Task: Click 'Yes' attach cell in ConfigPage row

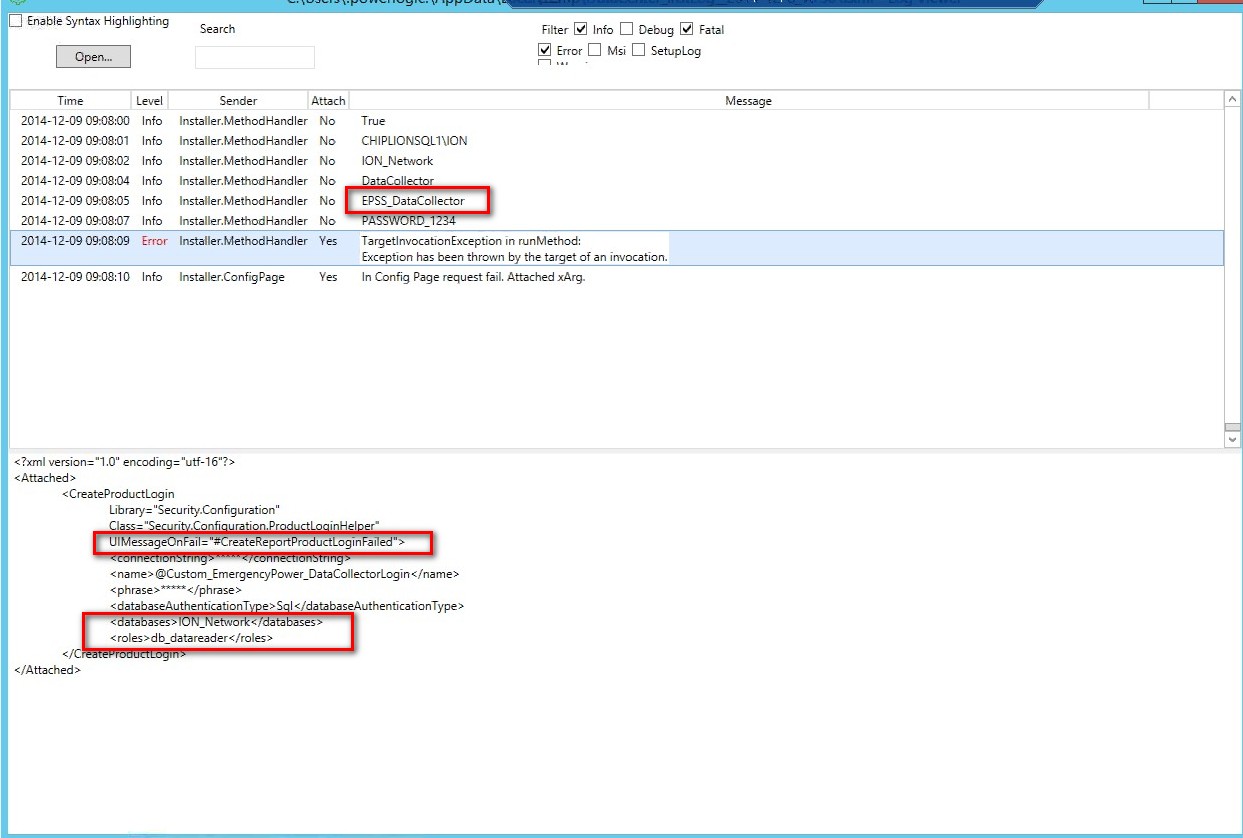Action: [x=328, y=277]
